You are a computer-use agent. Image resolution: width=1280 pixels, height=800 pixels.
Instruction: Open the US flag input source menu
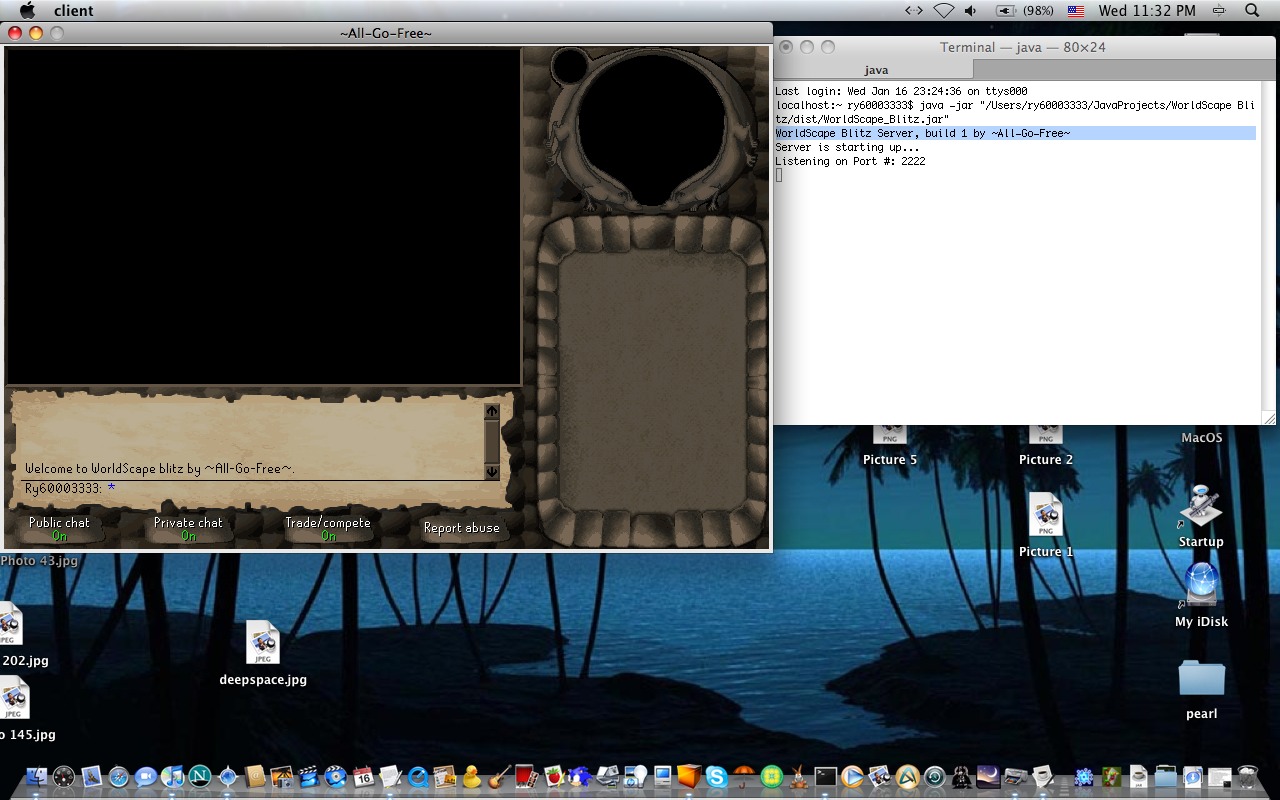pyautogui.click(x=1076, y=10)
